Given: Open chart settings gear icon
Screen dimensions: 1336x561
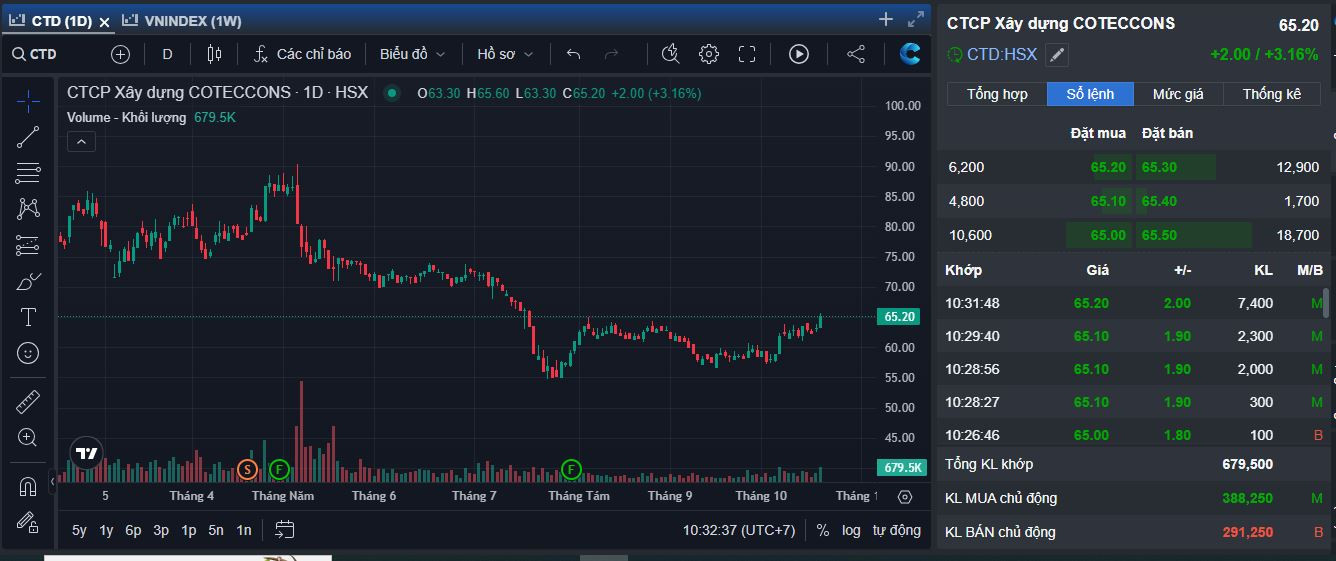Looking at the screenshot, I should pyautogui.click(x=709, y=54).
